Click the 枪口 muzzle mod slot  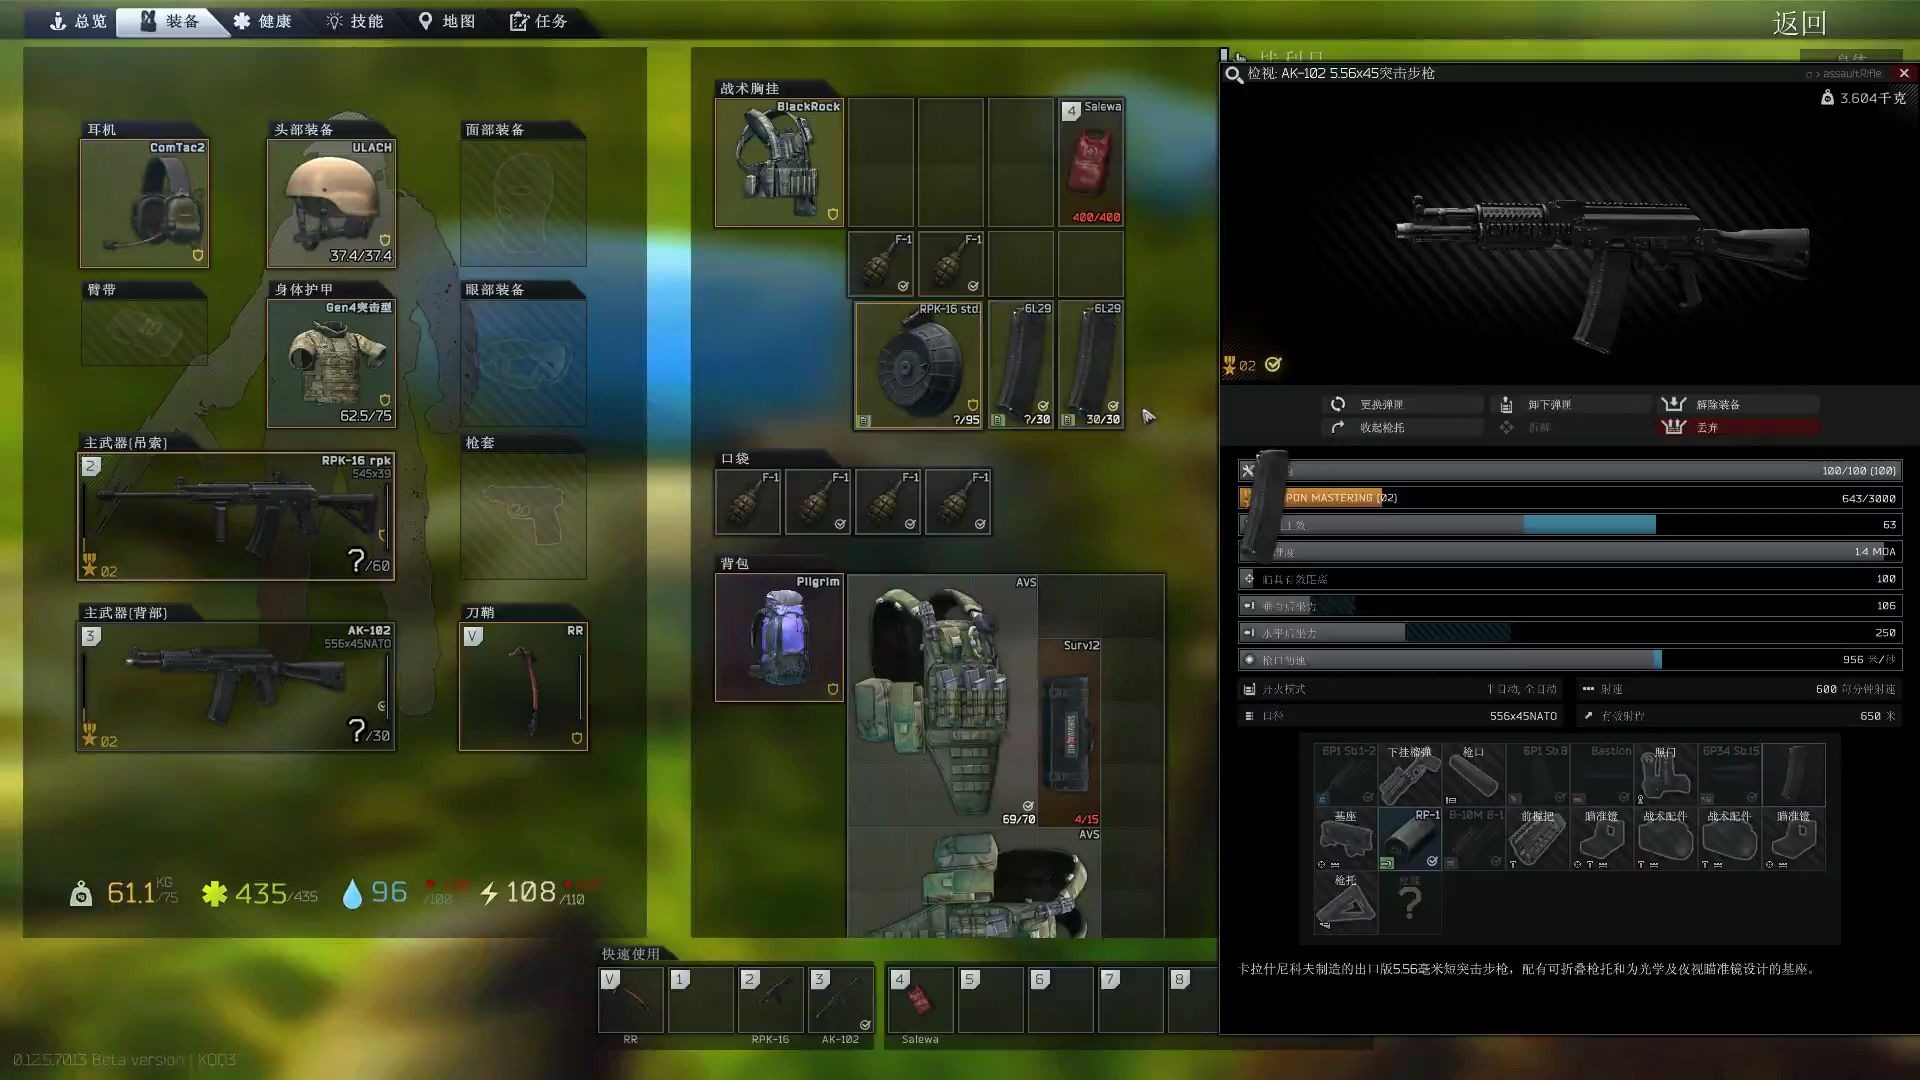point(1474,775)
